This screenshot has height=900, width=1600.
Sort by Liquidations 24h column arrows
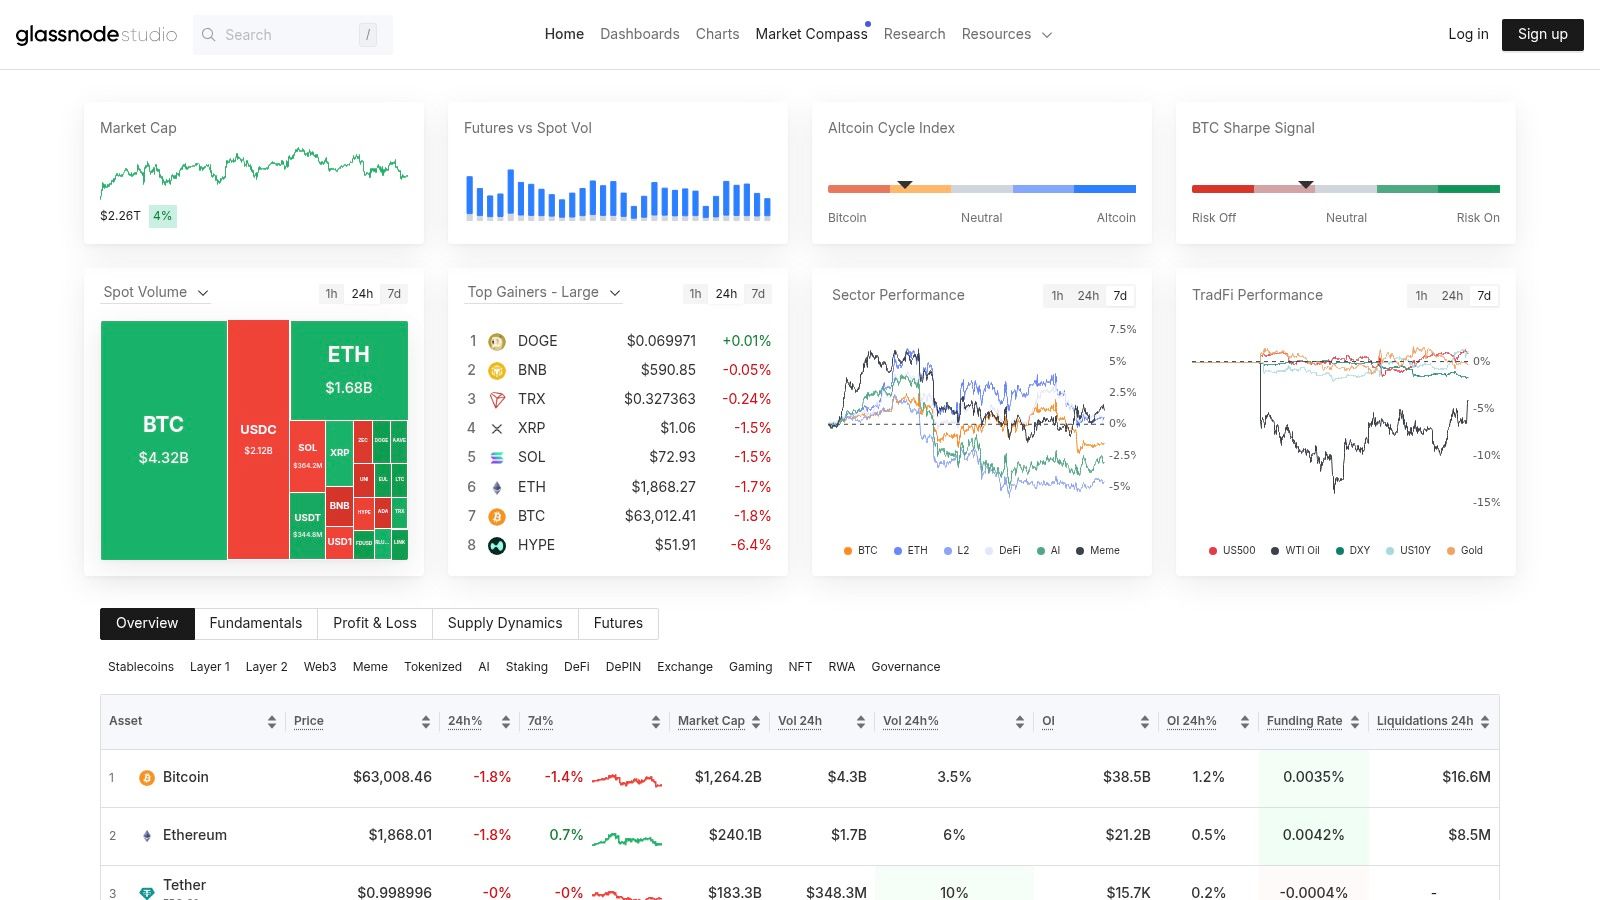(1485, 722)
